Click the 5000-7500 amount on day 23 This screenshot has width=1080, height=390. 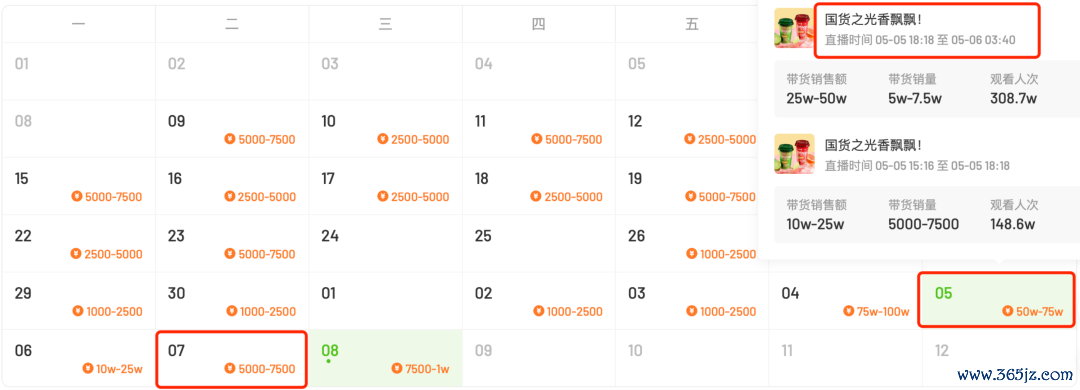(267, 254)
